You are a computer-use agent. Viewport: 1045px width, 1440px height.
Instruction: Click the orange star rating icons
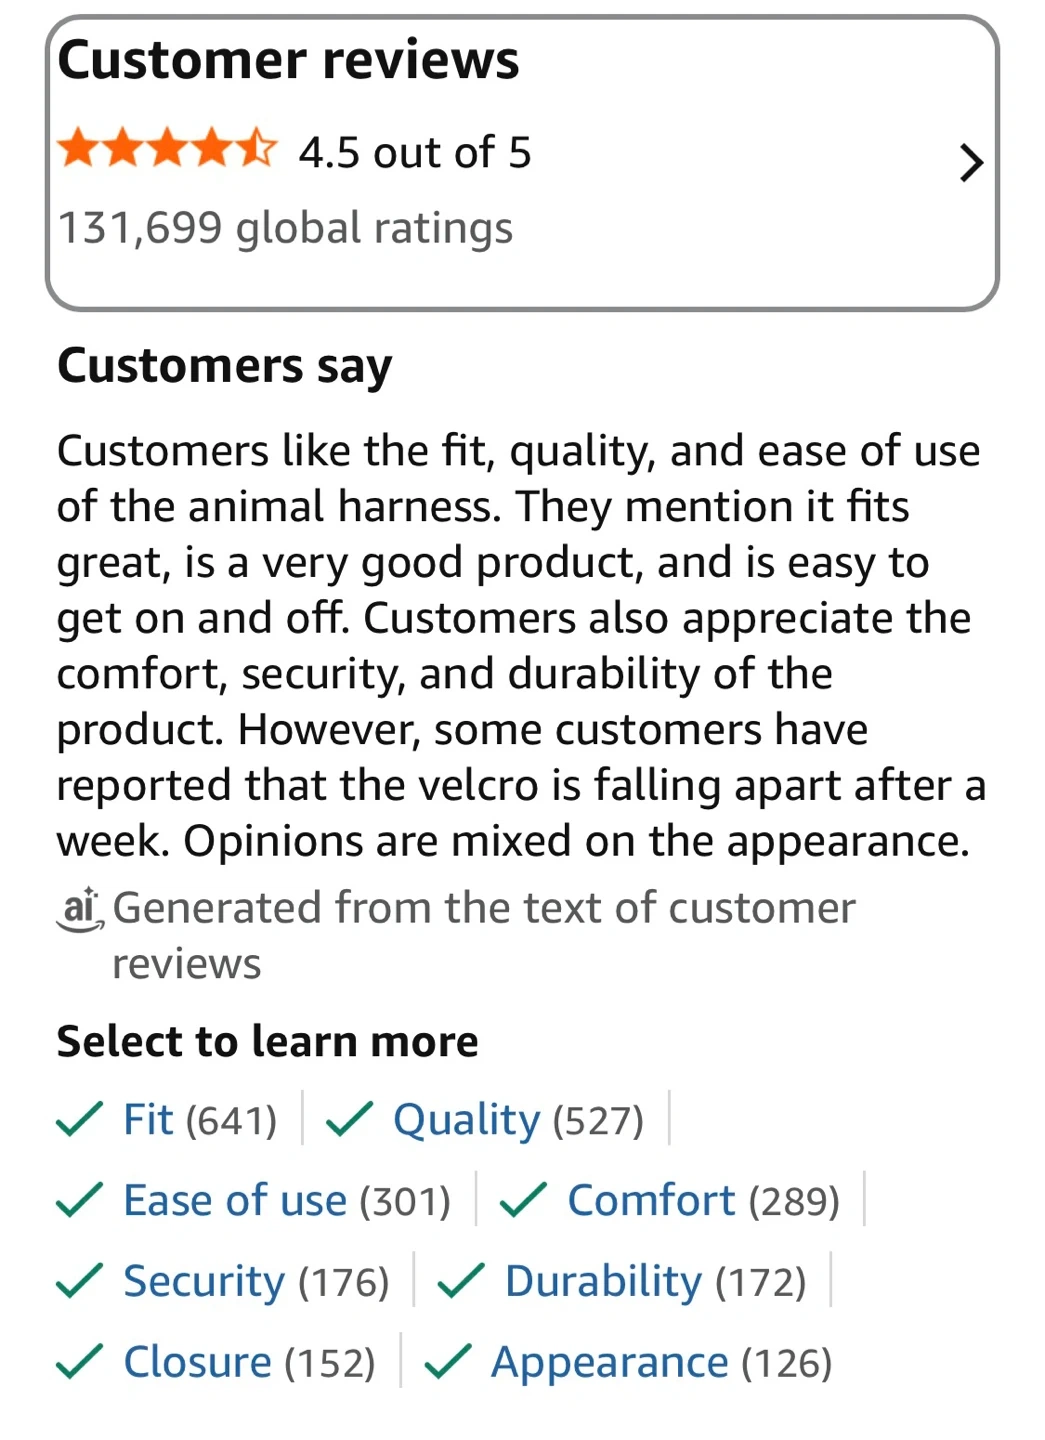167,150
